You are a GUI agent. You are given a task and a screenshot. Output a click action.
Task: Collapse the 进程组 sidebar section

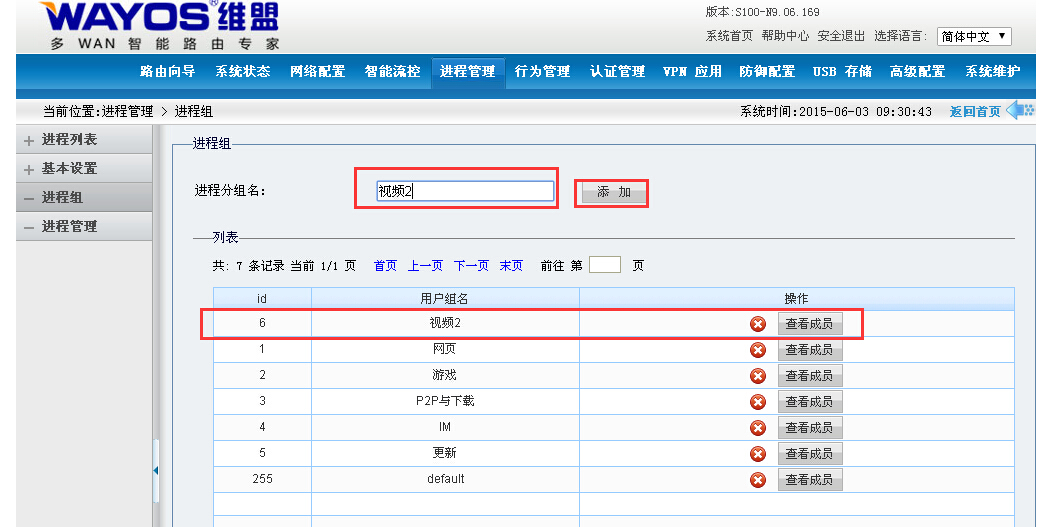[29, 198]
